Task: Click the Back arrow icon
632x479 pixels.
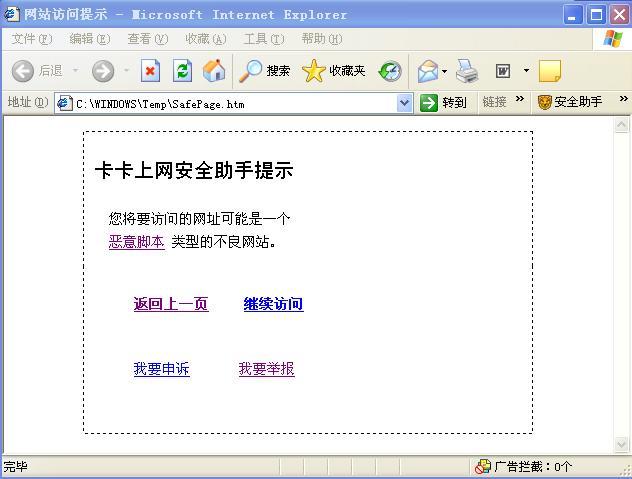Action: (x=23, y=71)
